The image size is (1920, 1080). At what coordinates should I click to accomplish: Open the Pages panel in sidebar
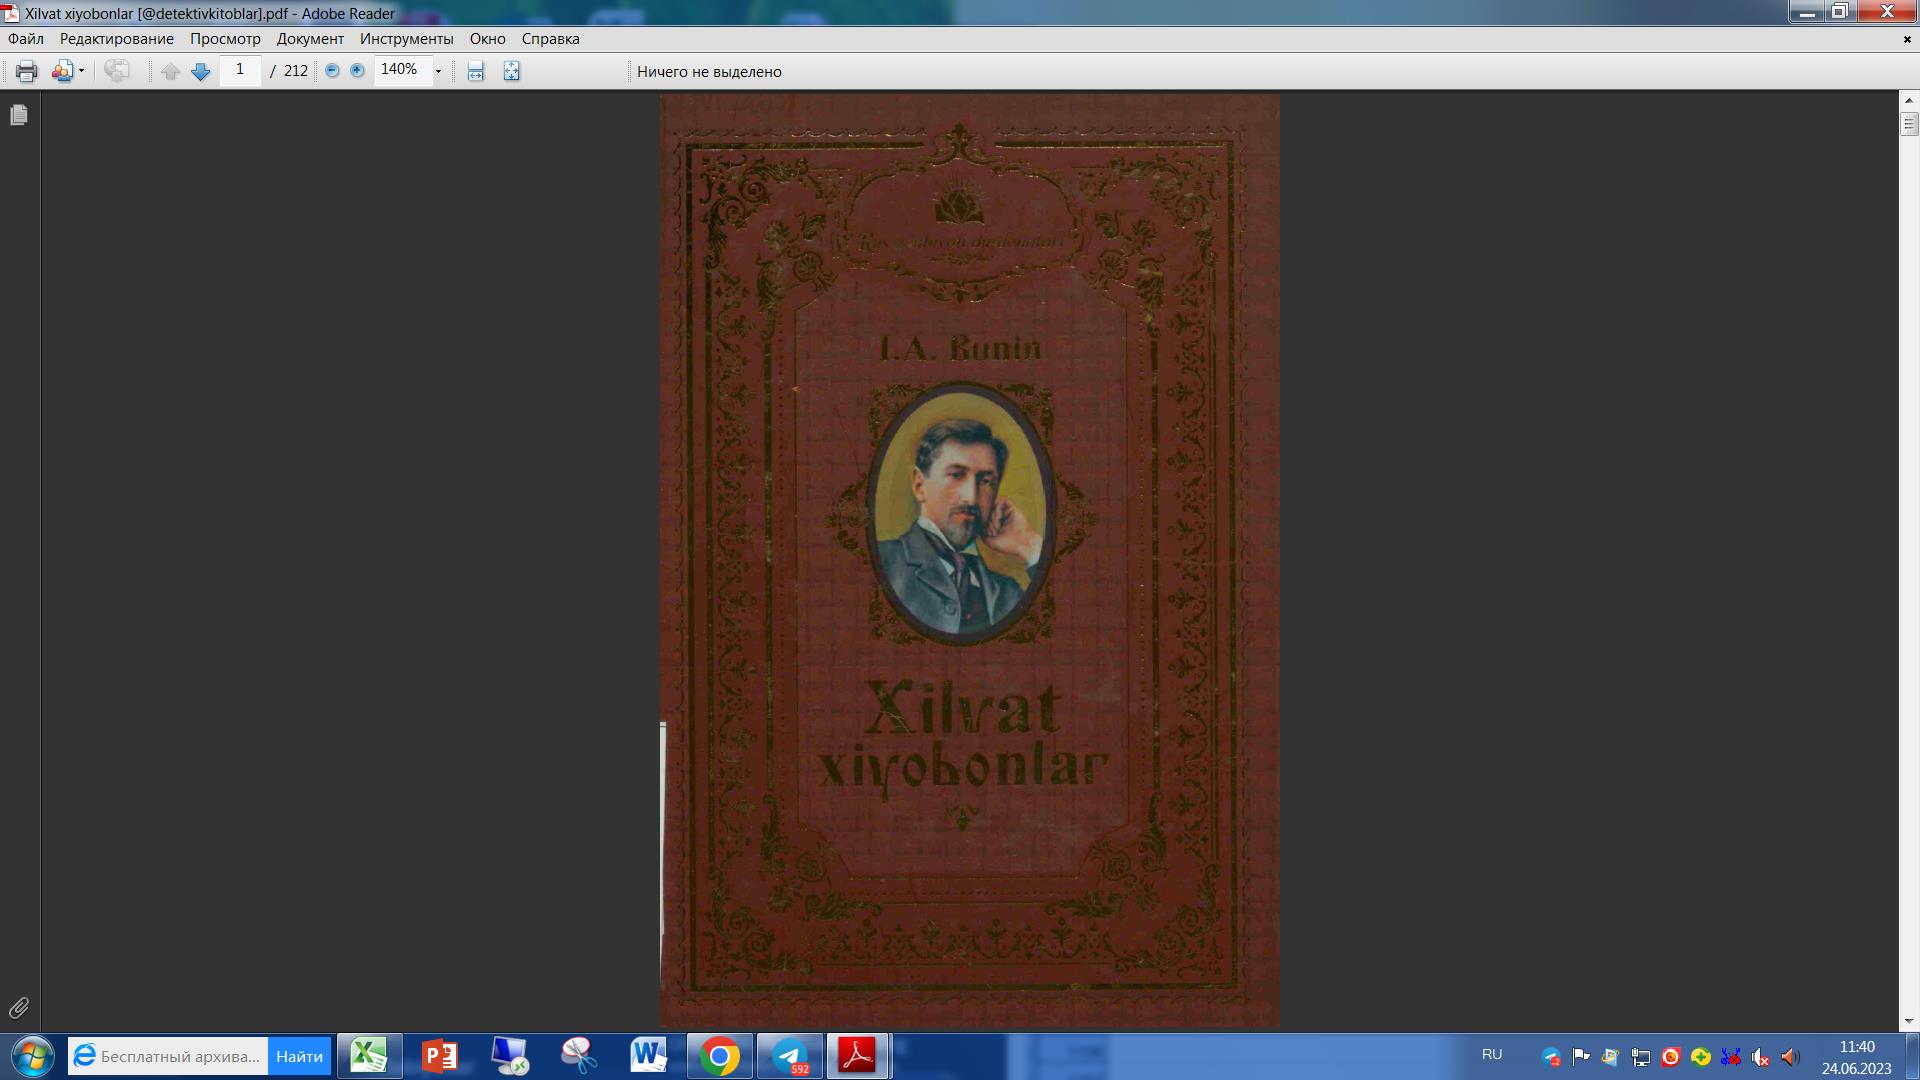pos(19,115)
